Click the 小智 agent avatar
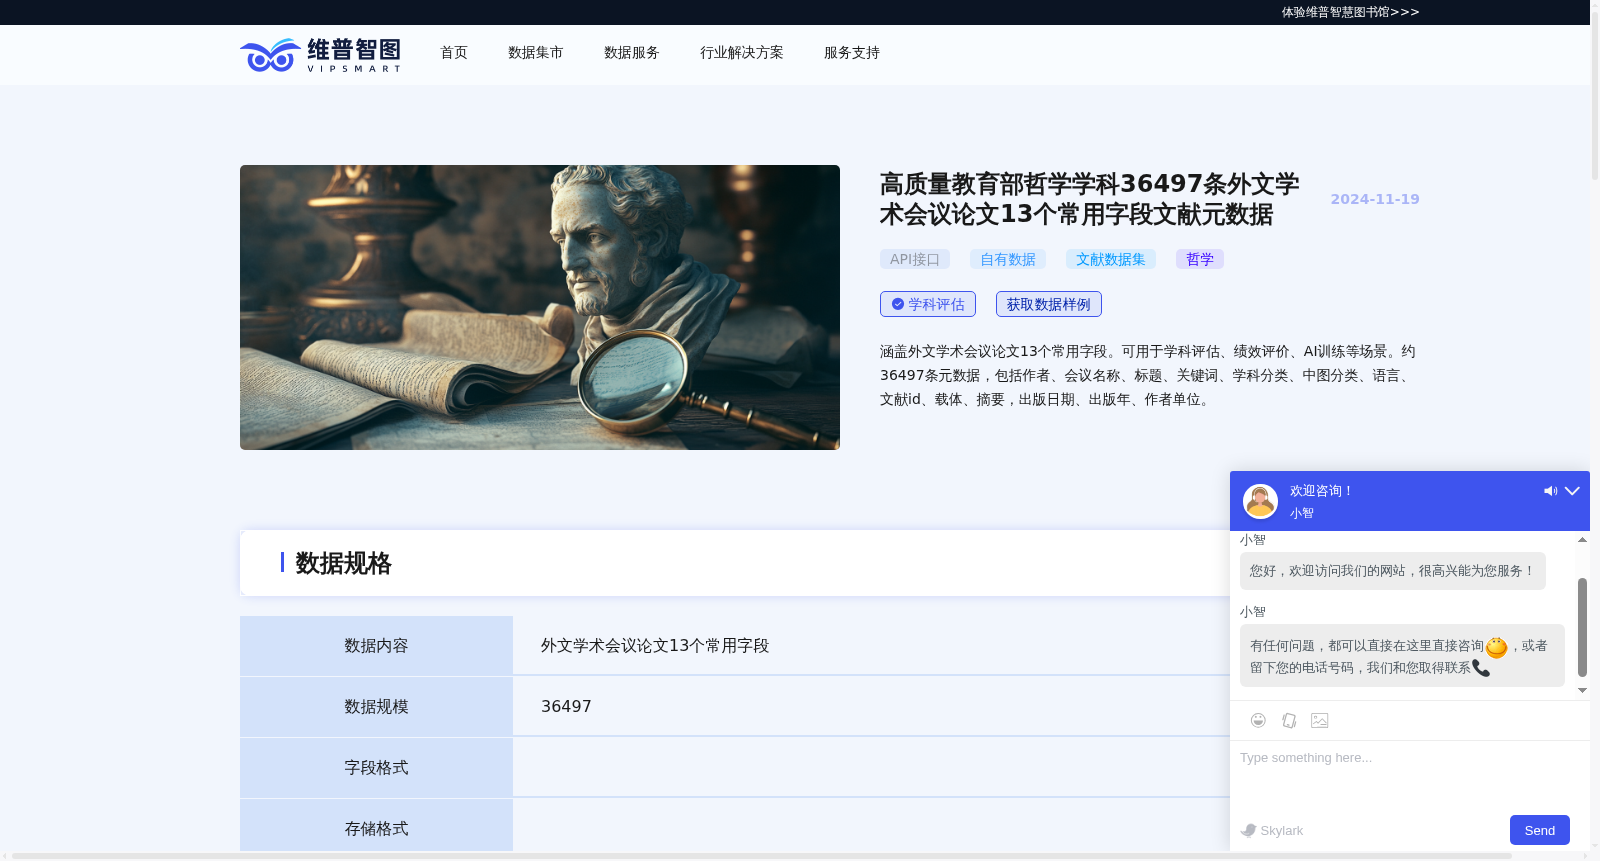1600x861 pixels. (1260, 501)
